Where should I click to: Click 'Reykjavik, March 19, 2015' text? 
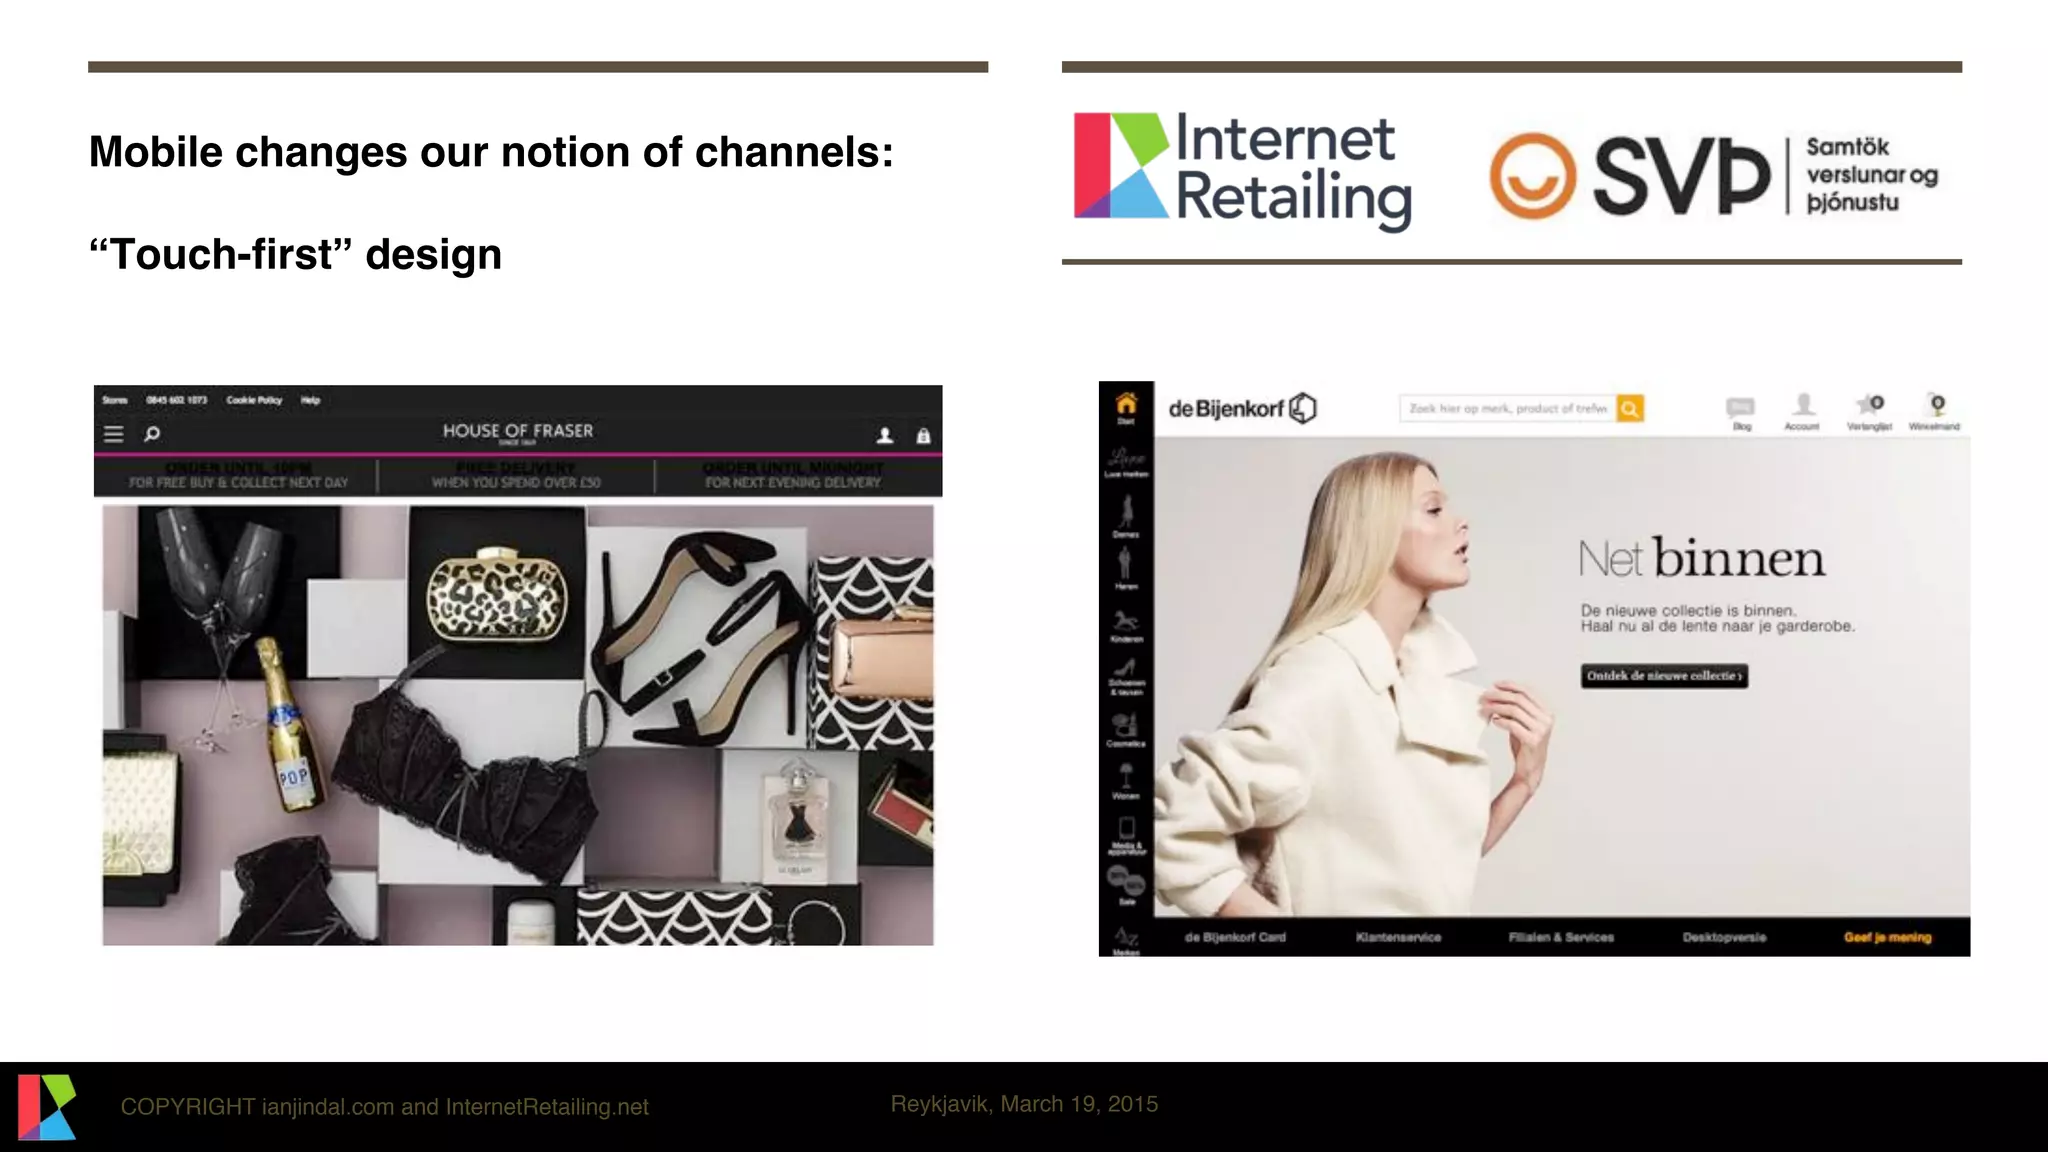(1024, 1104)
